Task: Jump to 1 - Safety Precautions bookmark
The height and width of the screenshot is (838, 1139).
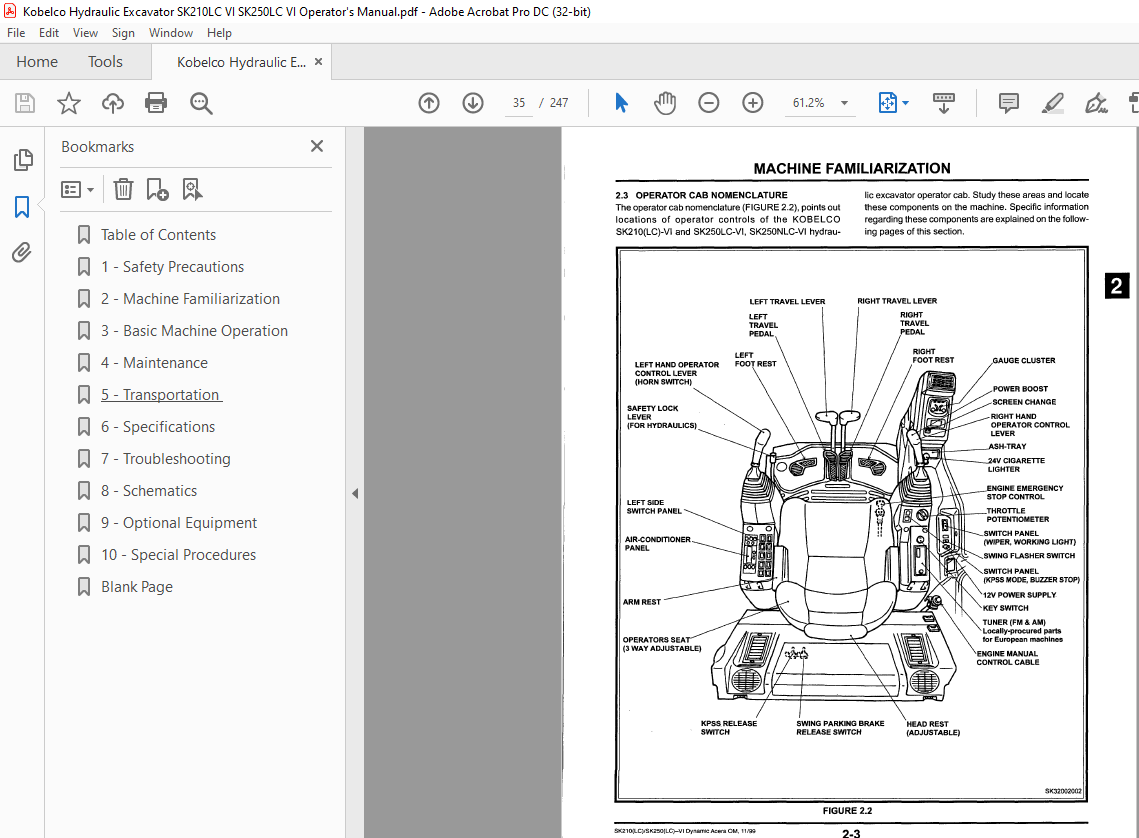Action: coord(172,267)
